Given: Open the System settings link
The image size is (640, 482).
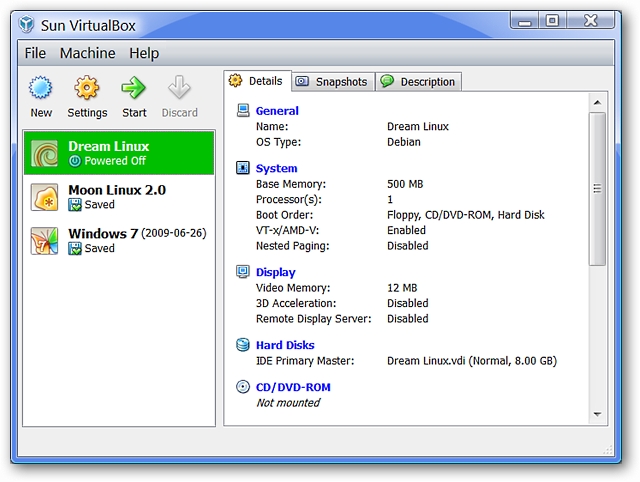Looking at the screenshot, I should [x=276, y=168].
